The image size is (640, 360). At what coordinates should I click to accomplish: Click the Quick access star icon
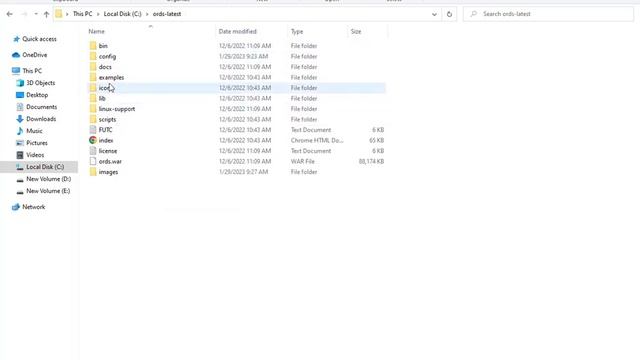[16, 39]
